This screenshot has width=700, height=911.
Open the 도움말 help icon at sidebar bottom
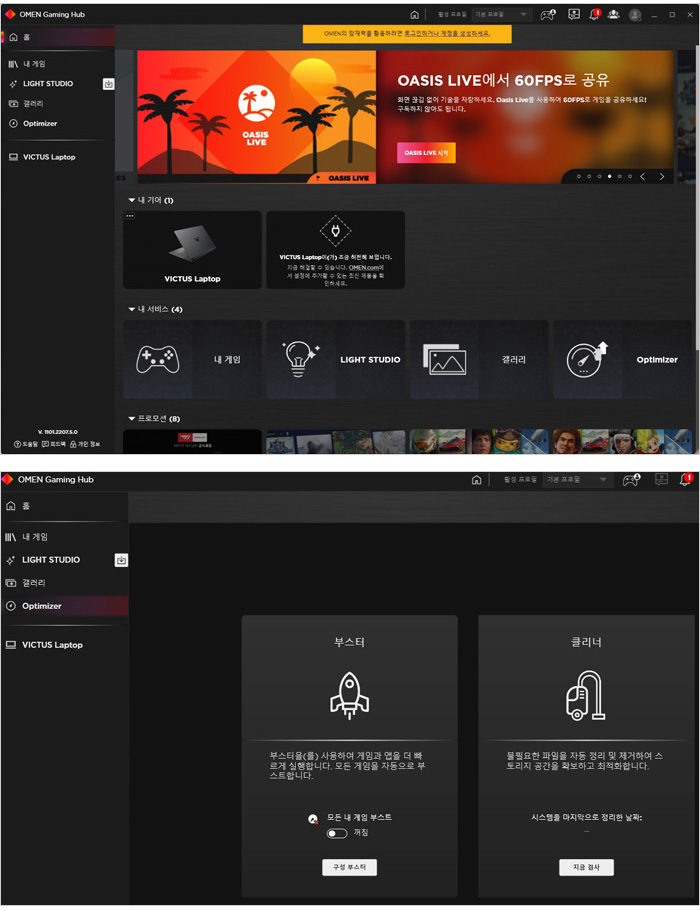pyautogui.click(x=18, y=444)
